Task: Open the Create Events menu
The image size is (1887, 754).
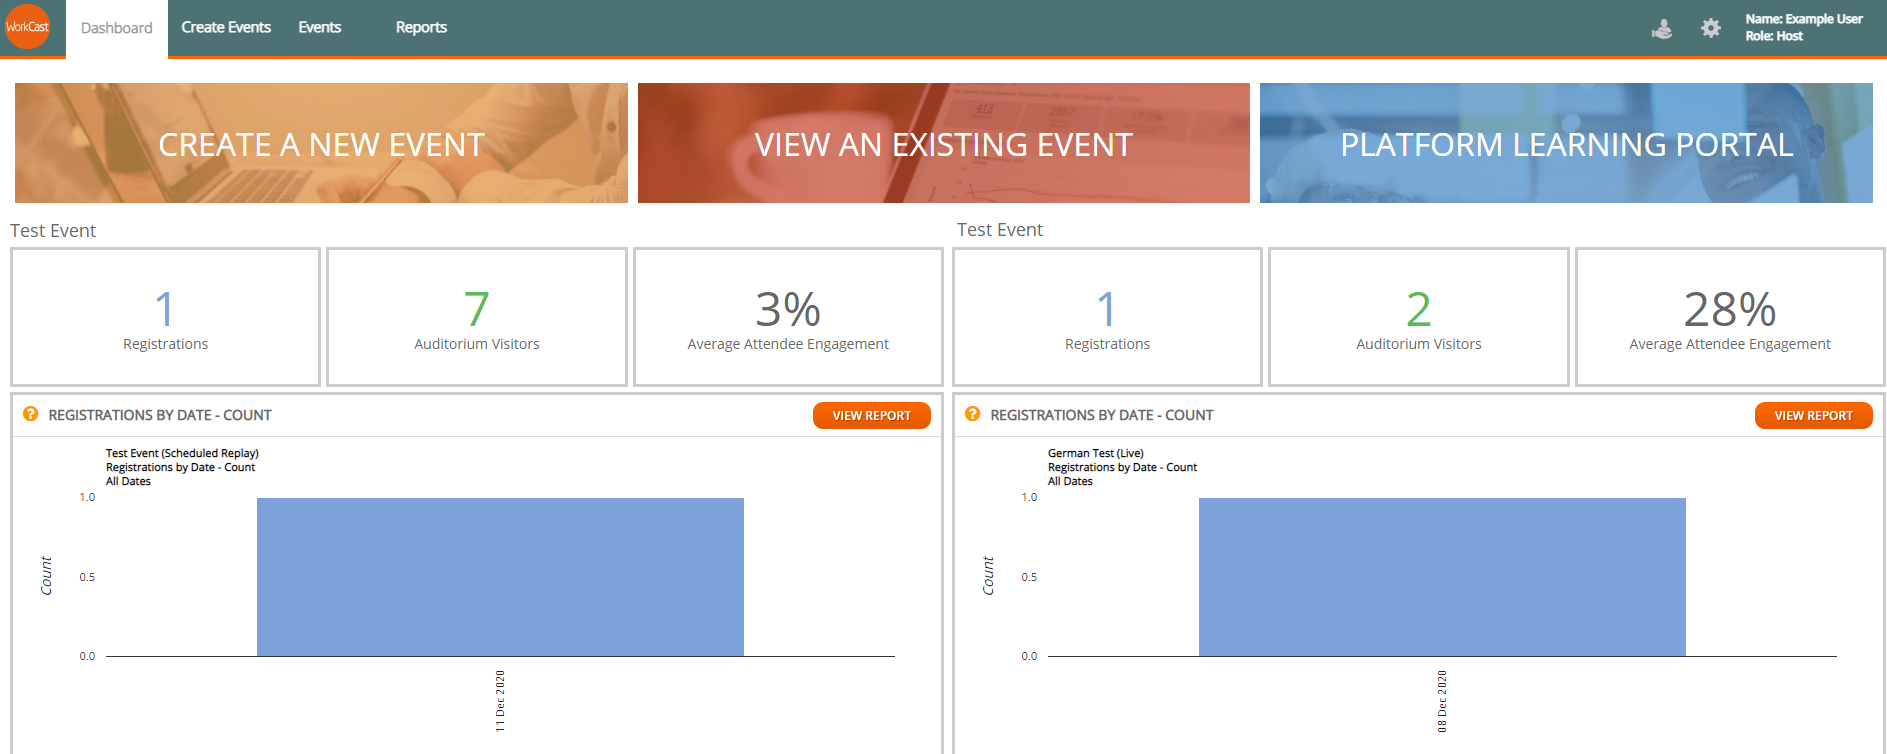Action: (226, 28)
